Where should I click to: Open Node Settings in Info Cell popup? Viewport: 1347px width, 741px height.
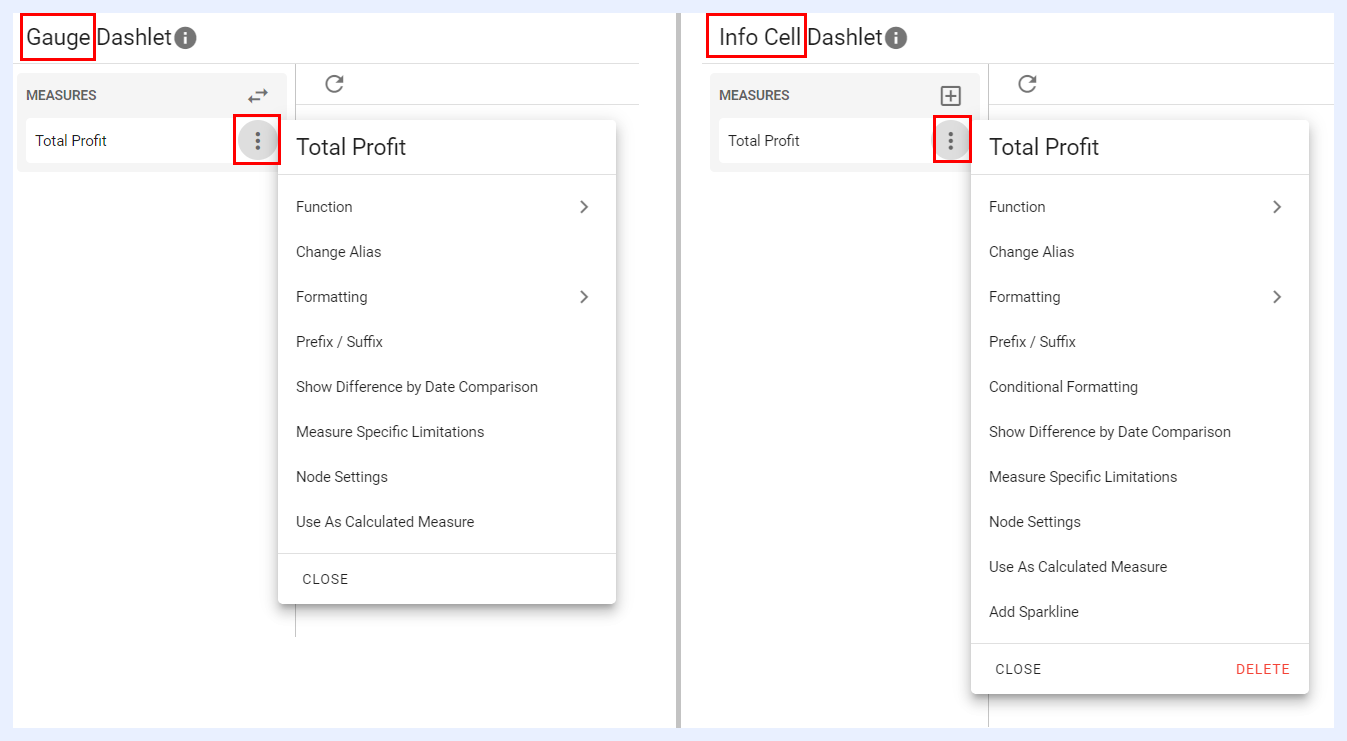tap(1139, 522)
